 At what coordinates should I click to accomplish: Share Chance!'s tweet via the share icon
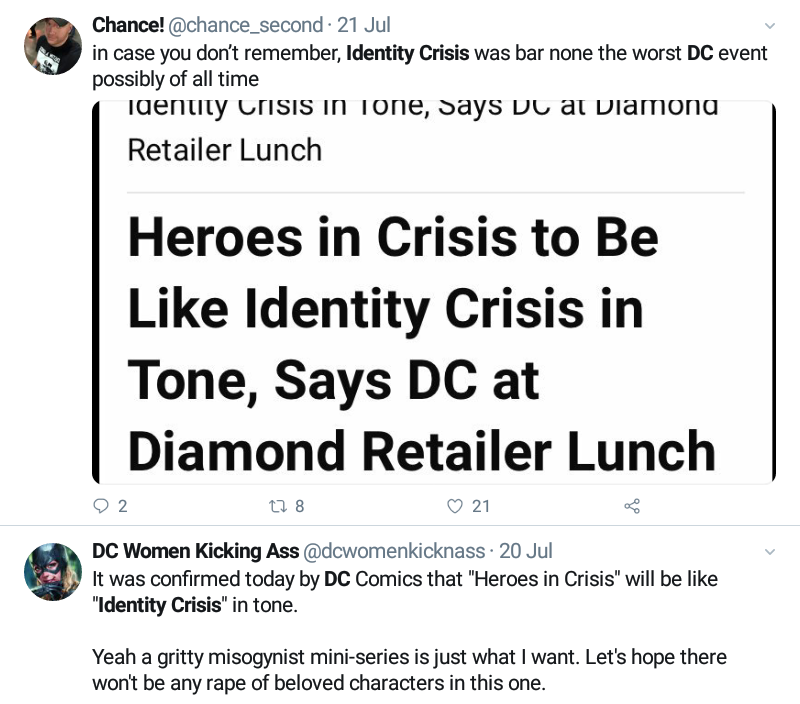[631, 506]
